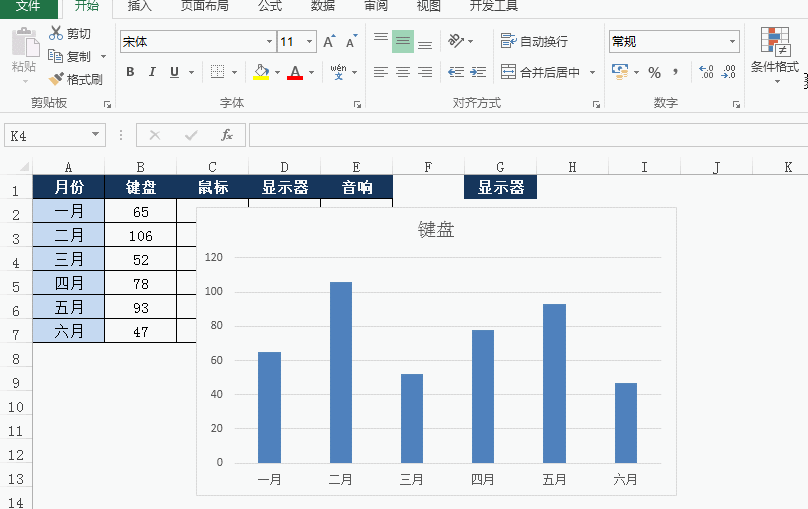Click the increase decimal places icon
Image resolution: width=808 pixels, height=509 pixels.
[x=706, y=72]
